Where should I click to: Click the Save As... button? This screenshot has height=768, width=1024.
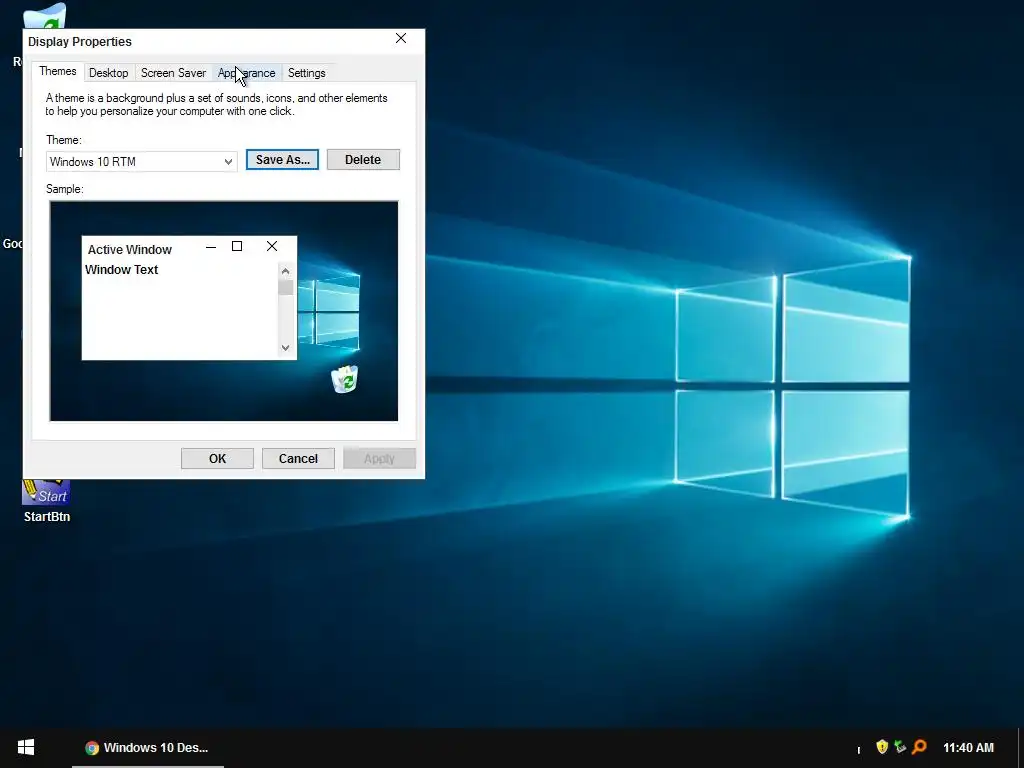pos(282,159)
